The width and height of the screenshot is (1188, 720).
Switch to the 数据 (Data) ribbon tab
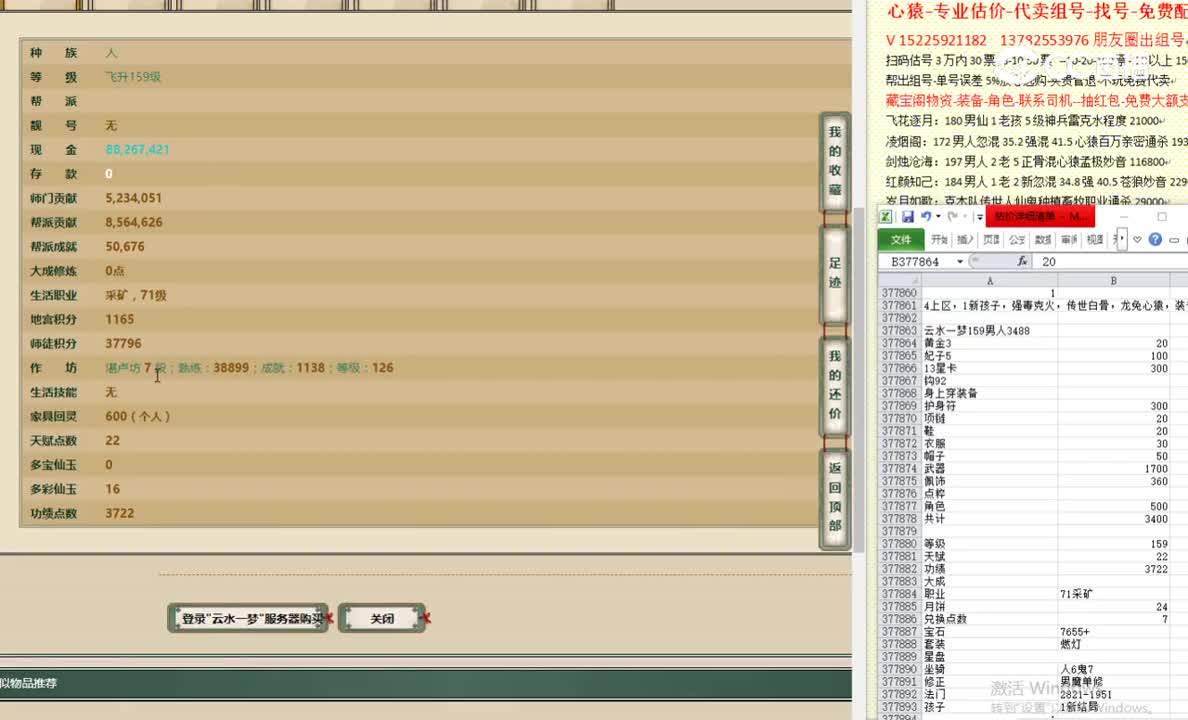click(1042, 238)
